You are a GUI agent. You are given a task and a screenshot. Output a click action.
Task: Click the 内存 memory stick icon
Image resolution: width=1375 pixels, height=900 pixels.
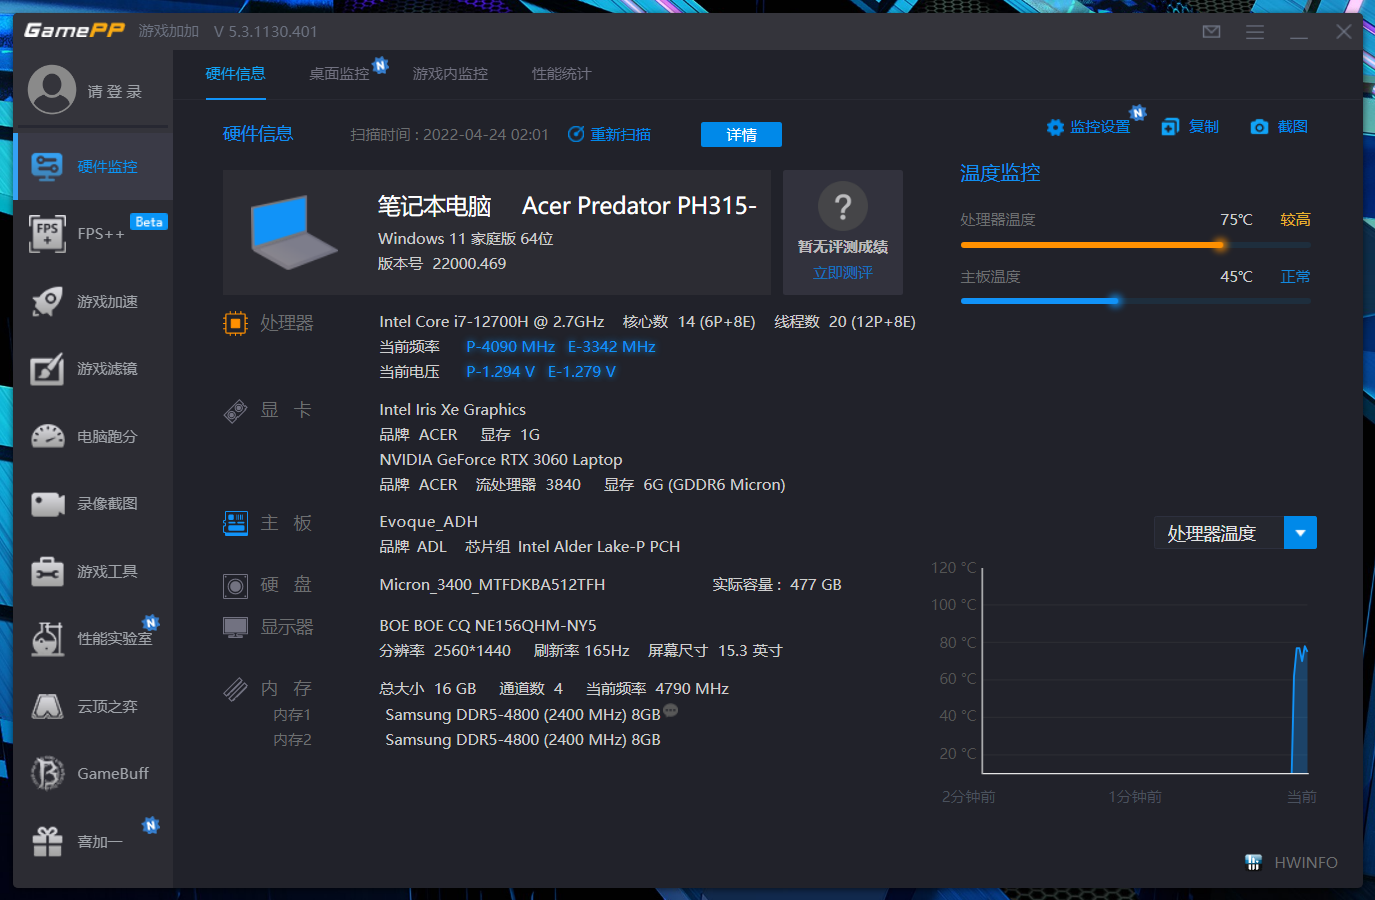coord(235,689)
